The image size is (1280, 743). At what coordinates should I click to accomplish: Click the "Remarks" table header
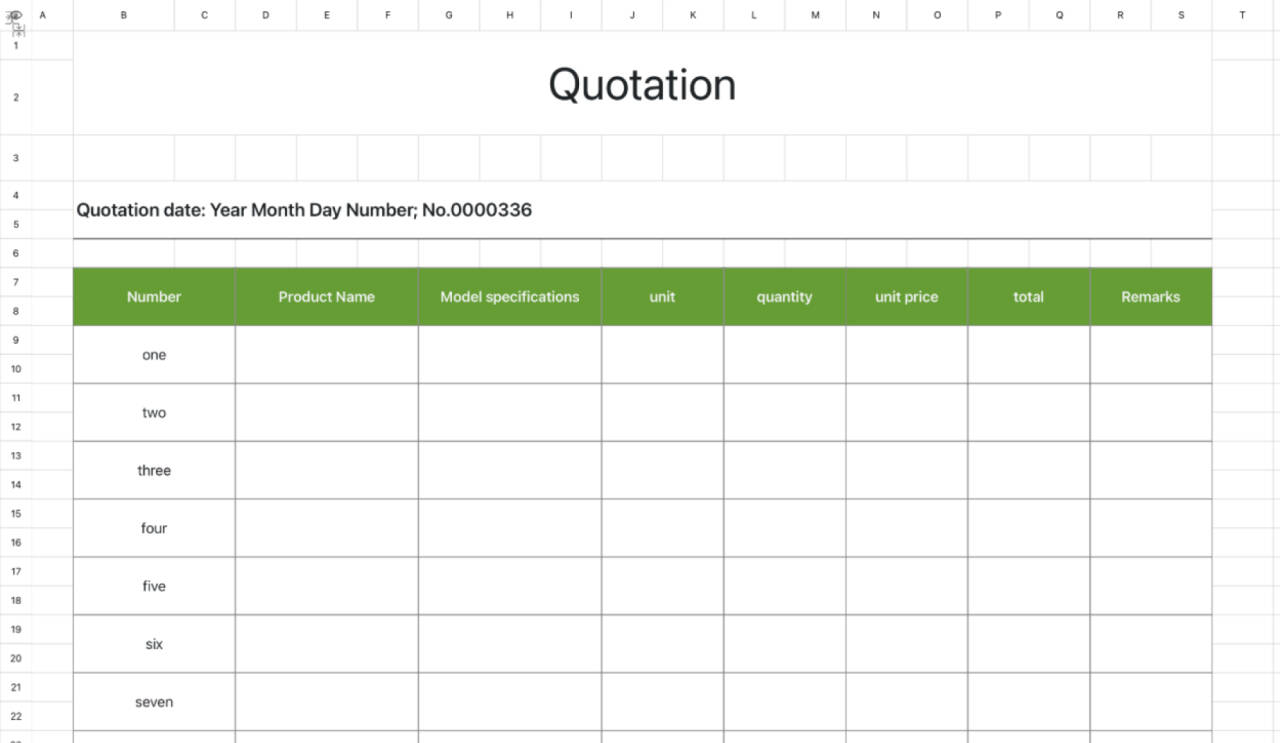pyautogui.click(x=1150, y=297)
